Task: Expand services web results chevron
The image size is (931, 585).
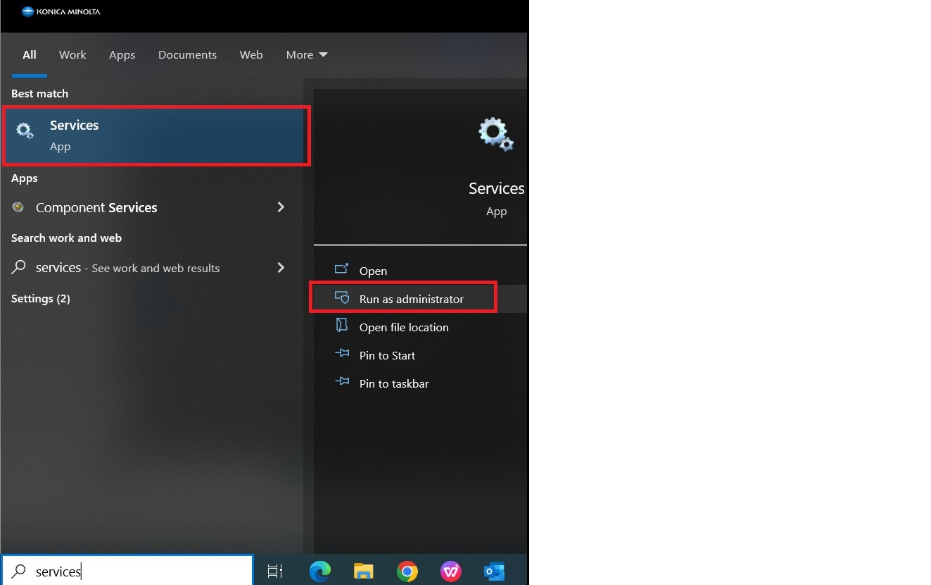Action: tap(281, 267)
